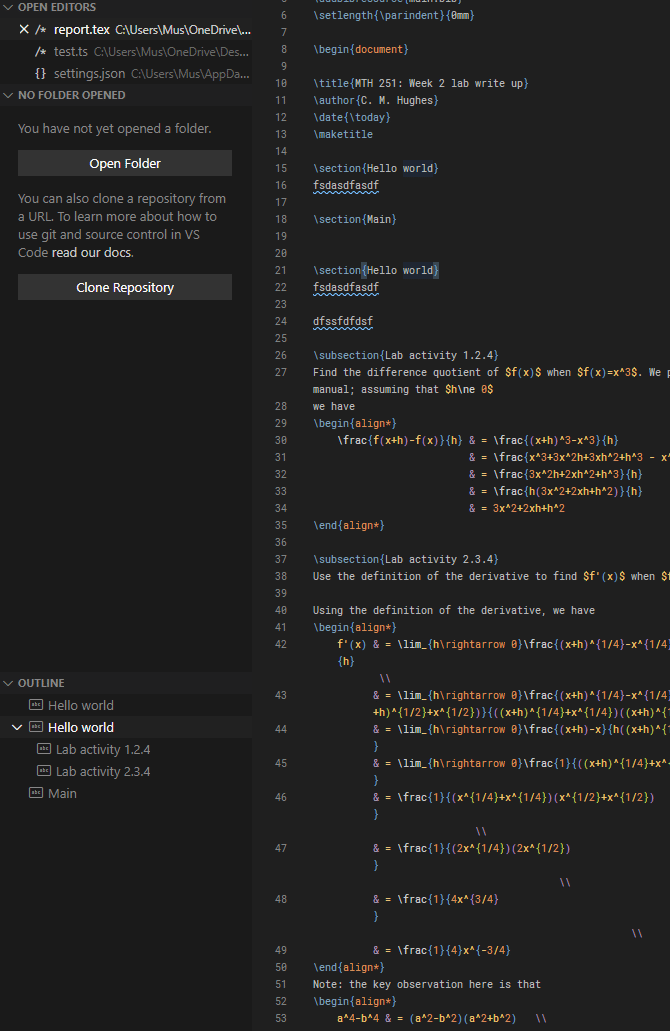Collapse the NO FOLDER OPENED section
The width and height of the screenshot is (670, 1031).
pos(10,97)
